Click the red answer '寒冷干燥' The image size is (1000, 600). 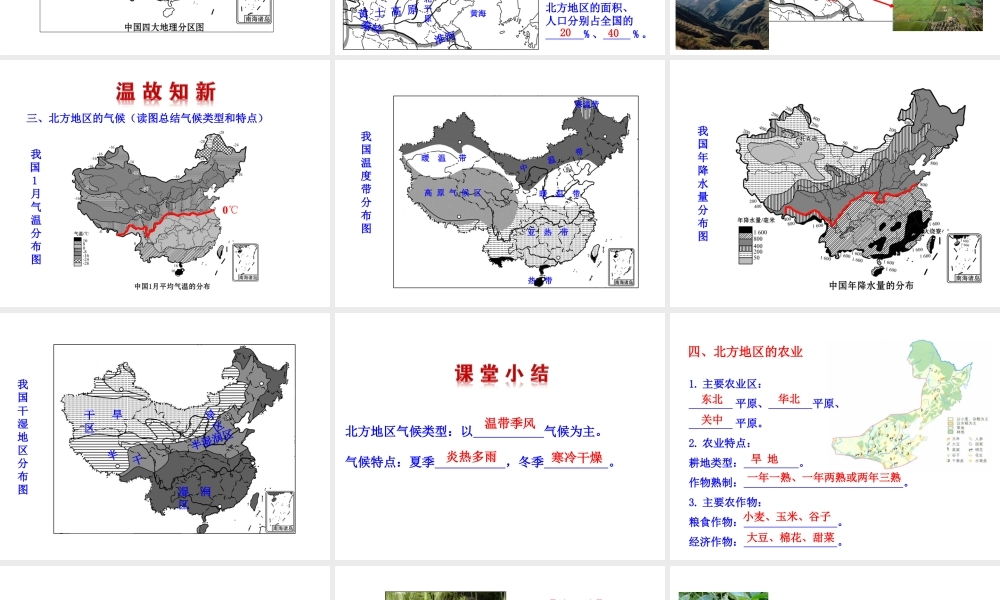pos(577,457)
